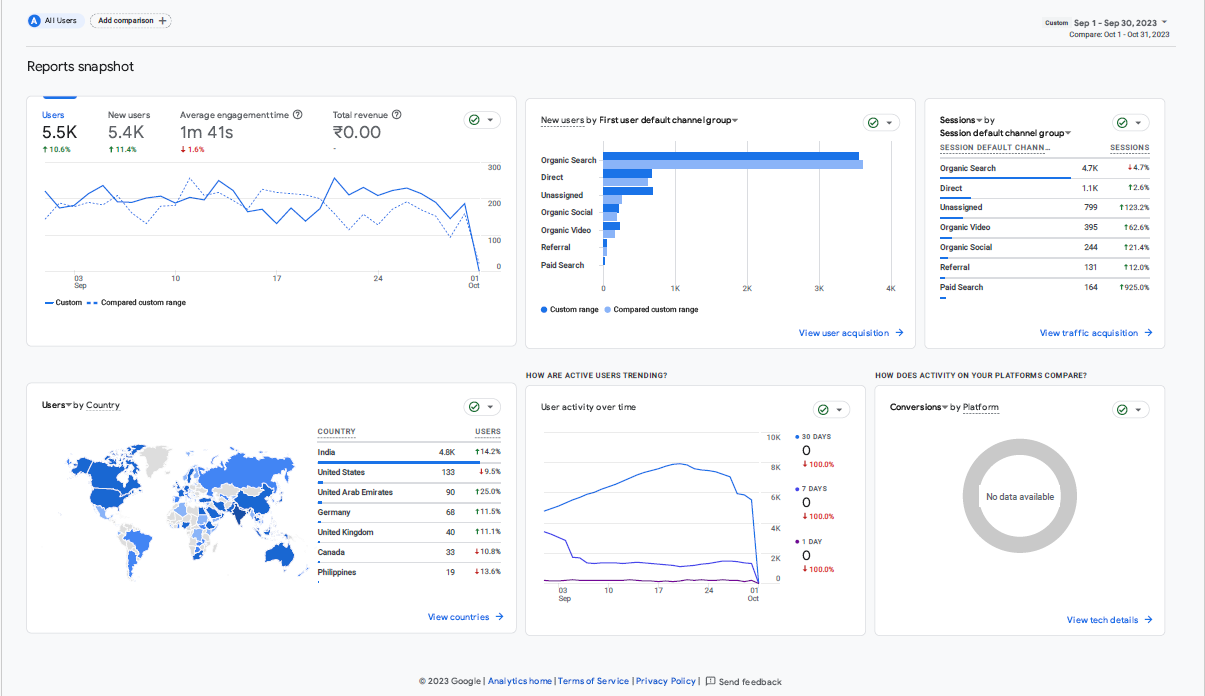
Task: Click the plus icon in Add comparison
Action: 163,20
